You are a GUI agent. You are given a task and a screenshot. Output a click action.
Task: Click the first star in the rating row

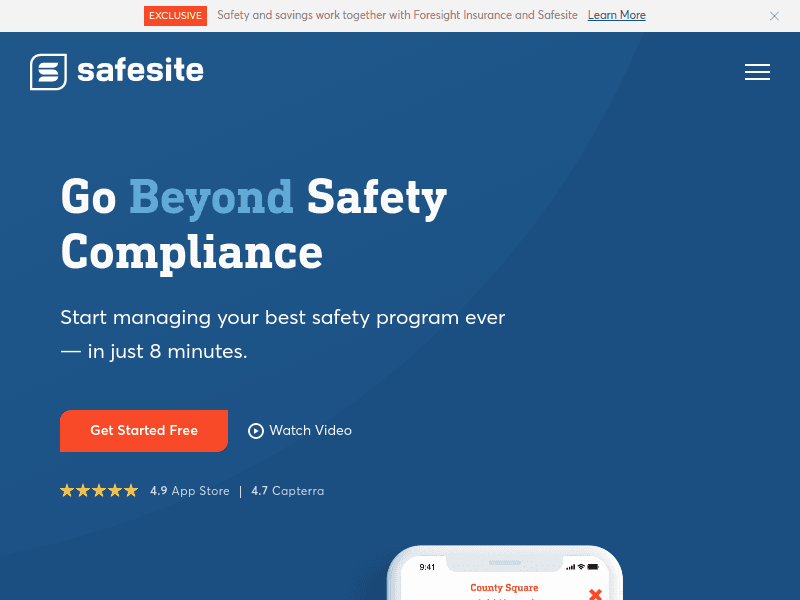tap(66, 490)
